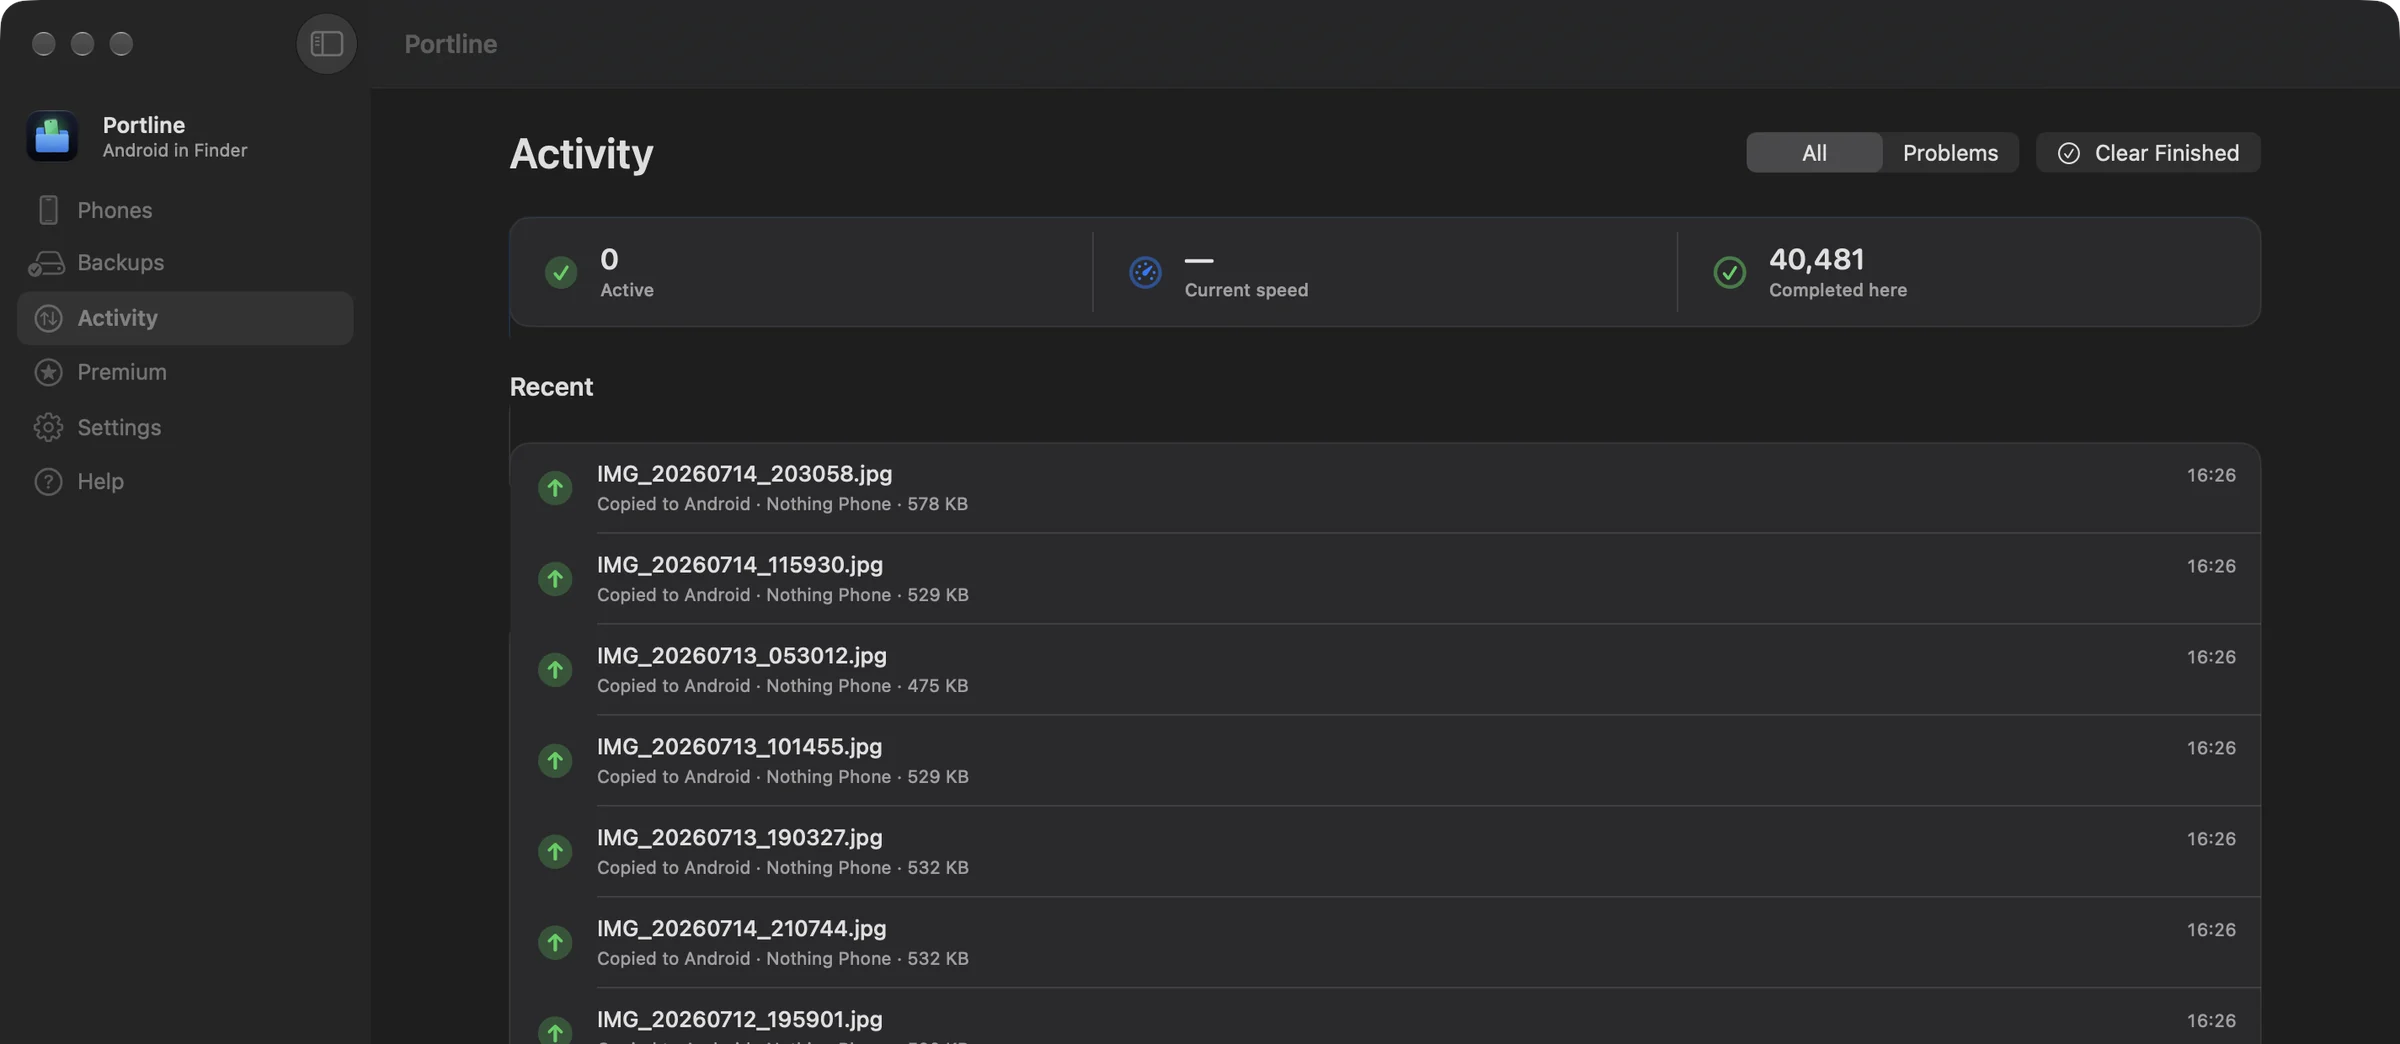Click upload arrow icon for IMG_20260713_190327.jpg
Image resolution: width=2400 pixels, height=1044 pixels.
click(555, 852)
